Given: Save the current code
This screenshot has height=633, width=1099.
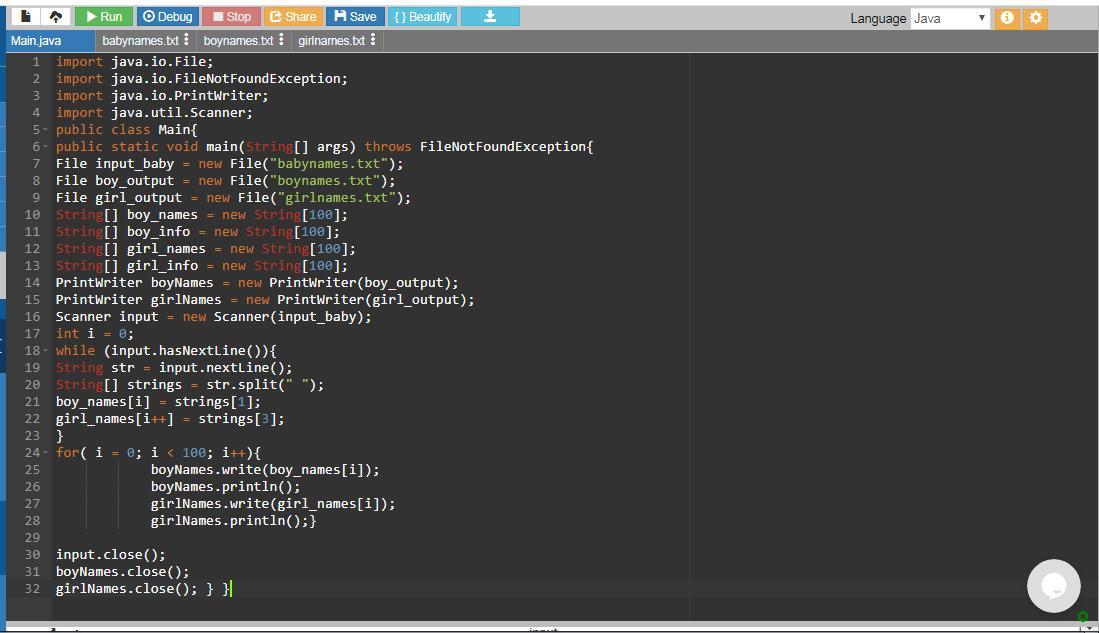Looking at the screenshot, I should tap(356, 16).
